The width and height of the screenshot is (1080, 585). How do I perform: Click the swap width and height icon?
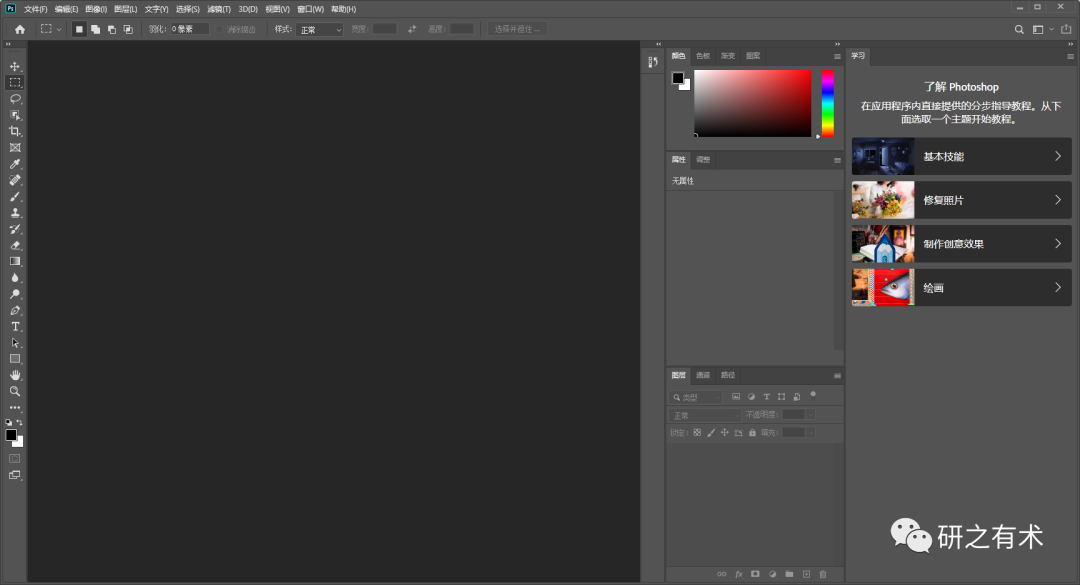point(412,29)
